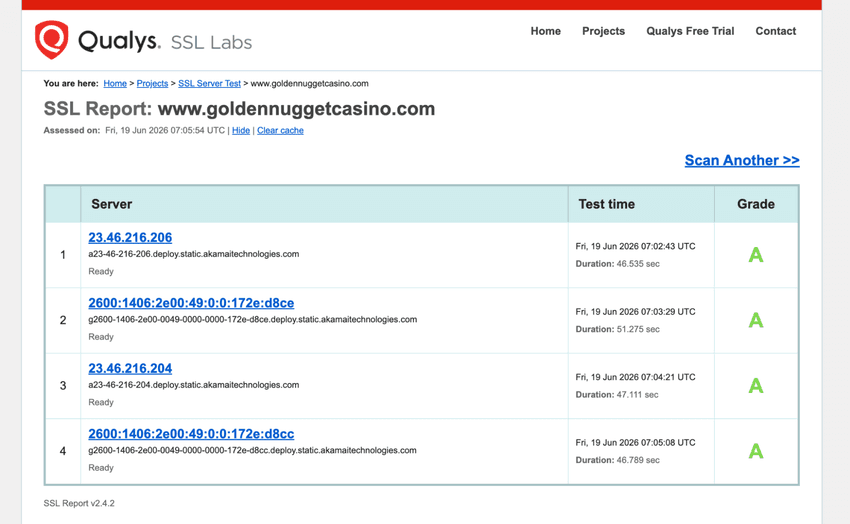850x524 pixels.
Task: Click Duration 46.789 sec value
Action: click(638, 460)
